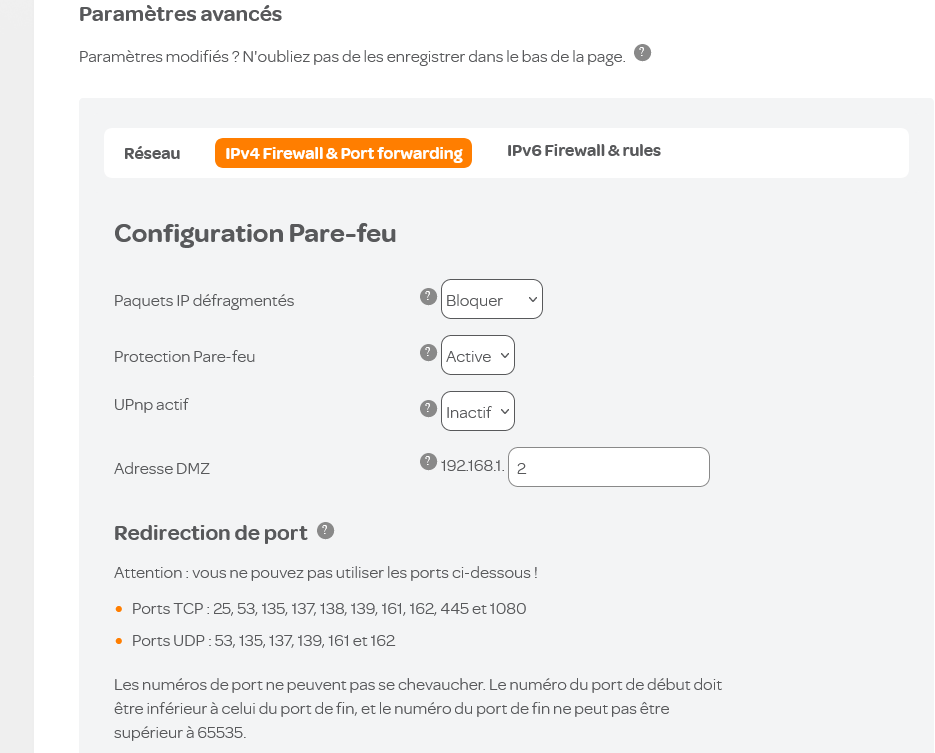The width and height of the screenshot is (935, 753).
Task: Open the Redirection de port help icon
Action: (x=325, y=531)
